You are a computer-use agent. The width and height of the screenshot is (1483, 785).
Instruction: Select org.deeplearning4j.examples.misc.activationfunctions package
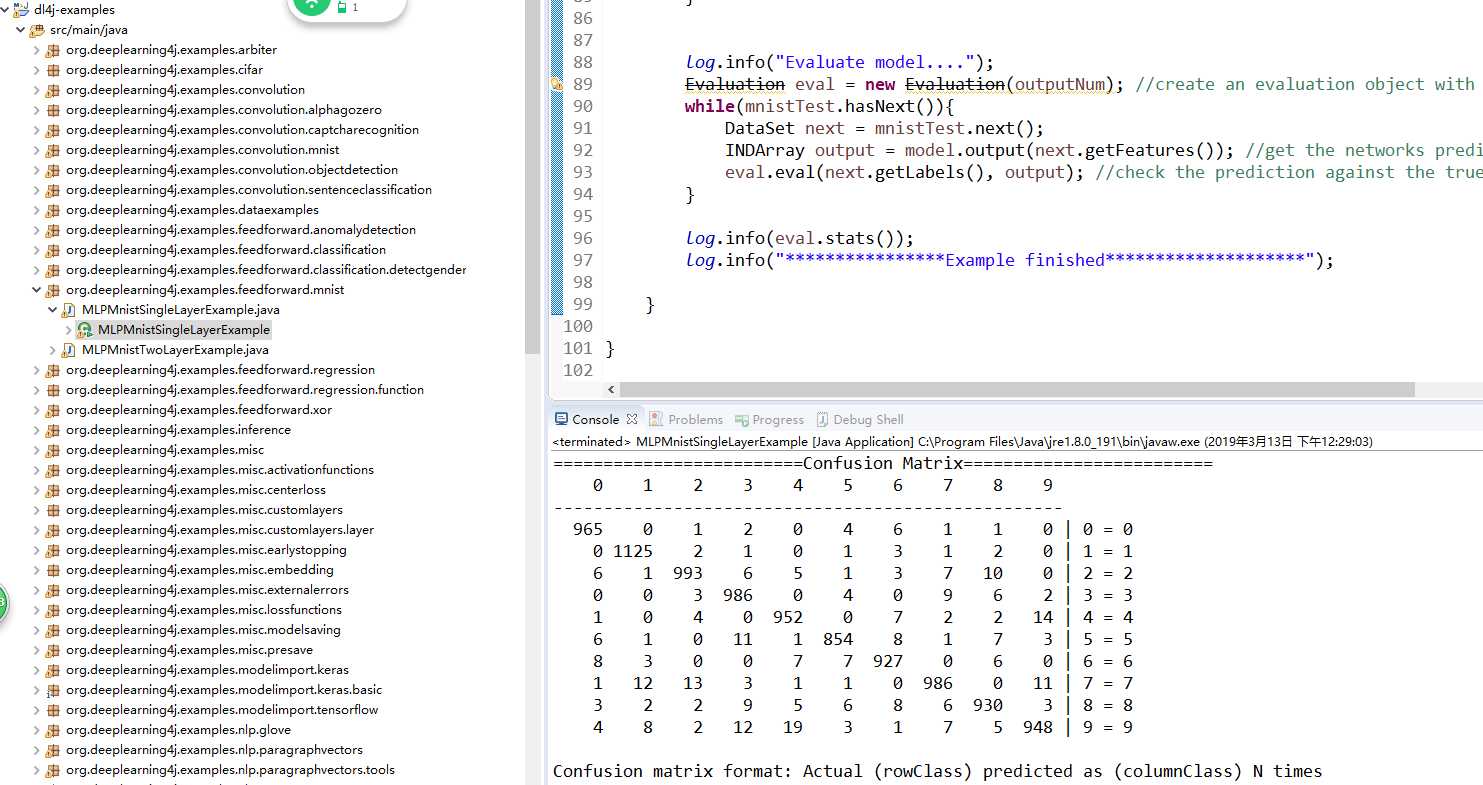point(220,470)
